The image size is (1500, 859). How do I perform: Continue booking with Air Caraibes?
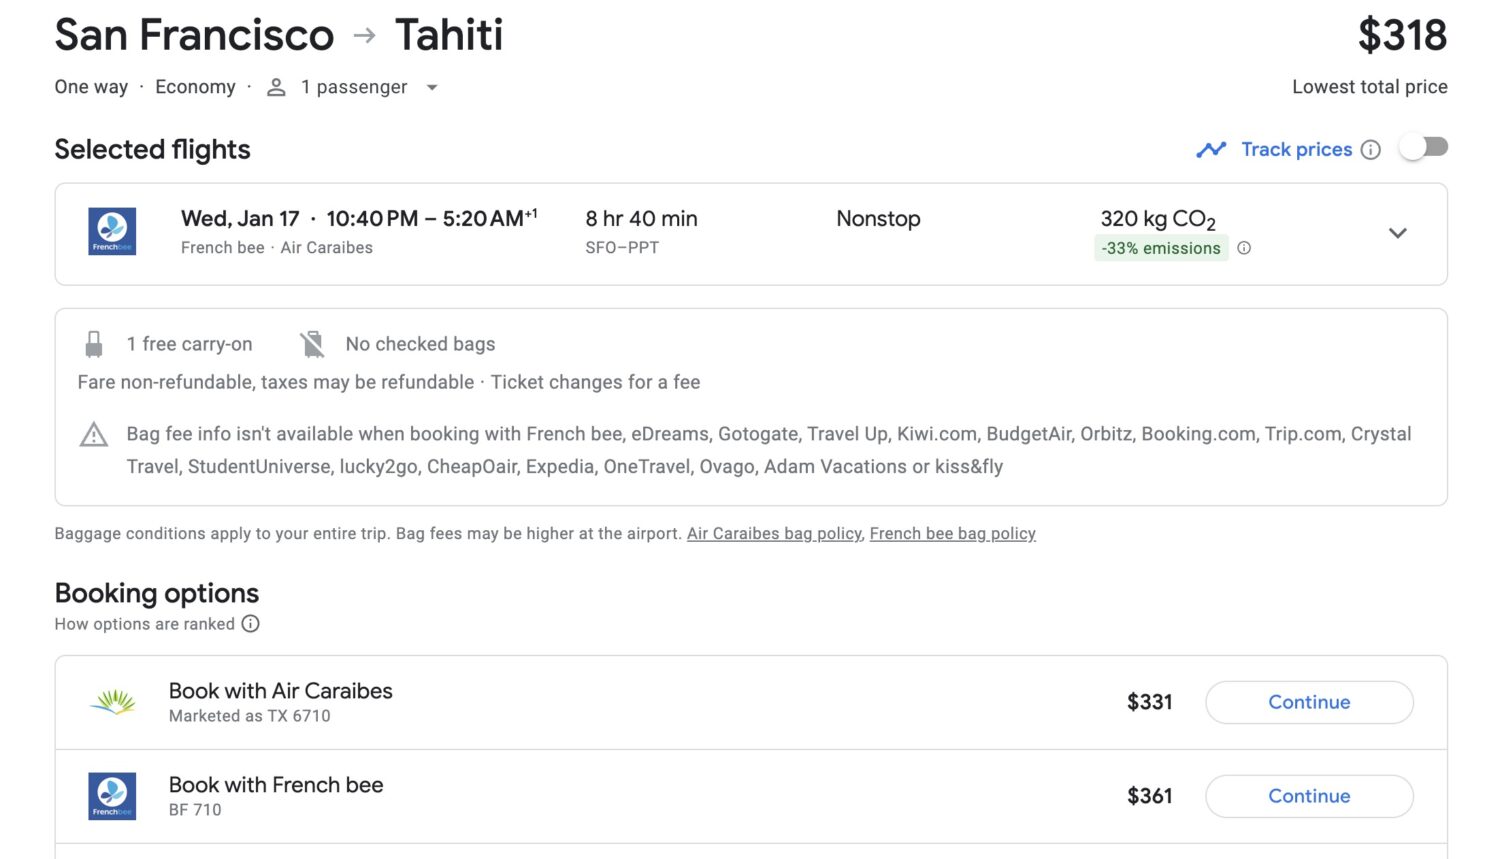tap(1309, 702)
